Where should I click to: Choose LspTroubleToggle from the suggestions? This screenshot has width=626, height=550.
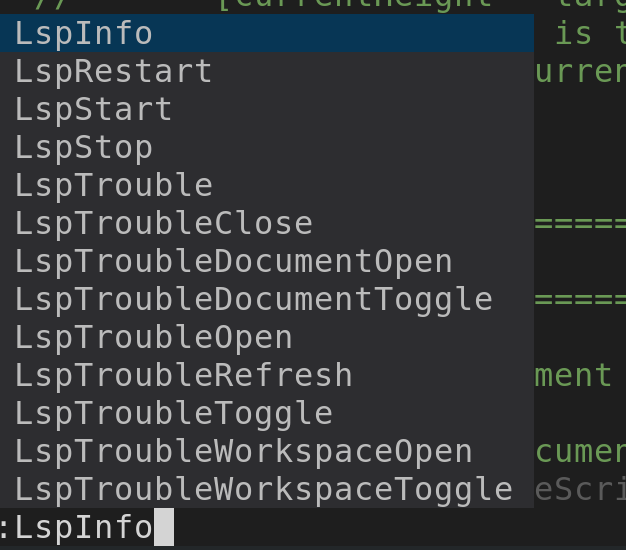pos(267,413)
